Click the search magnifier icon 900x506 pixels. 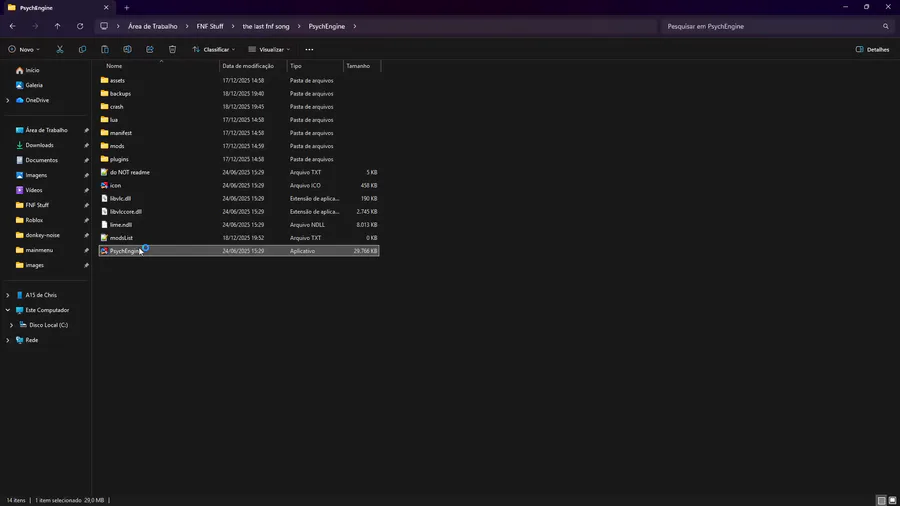click(x=886, y=26)
